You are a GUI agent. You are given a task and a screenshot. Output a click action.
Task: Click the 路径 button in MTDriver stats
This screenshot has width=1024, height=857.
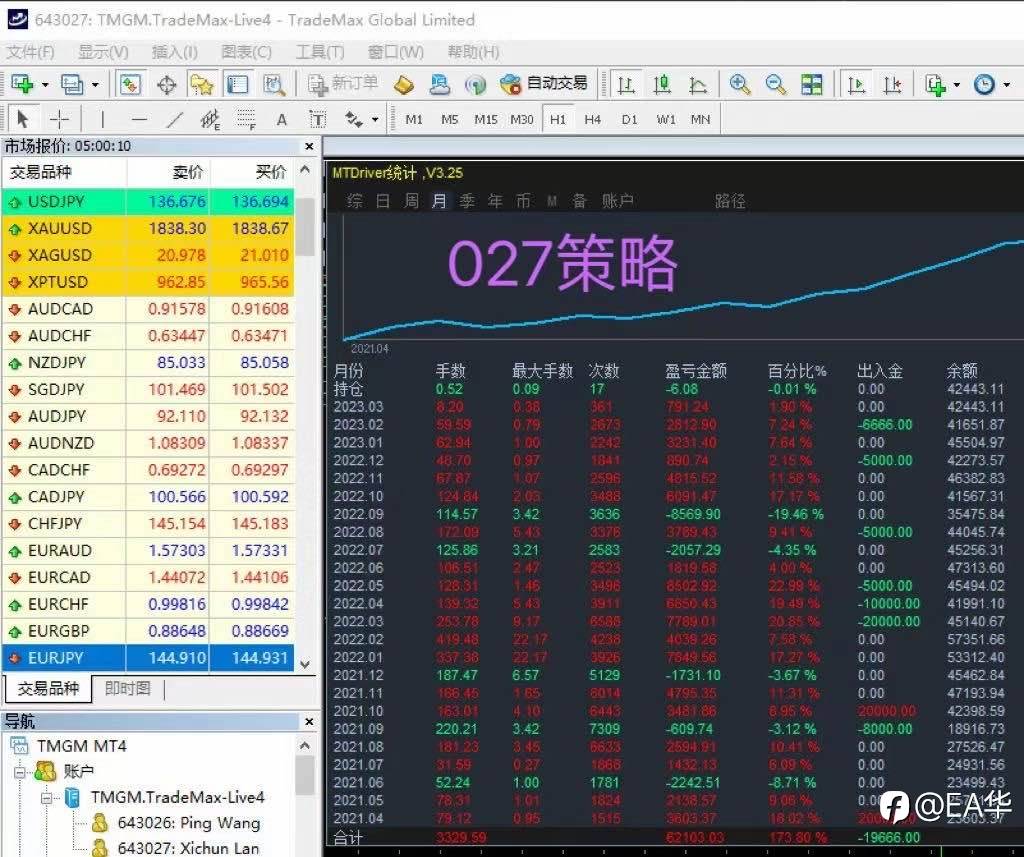[x=729, y=201]
